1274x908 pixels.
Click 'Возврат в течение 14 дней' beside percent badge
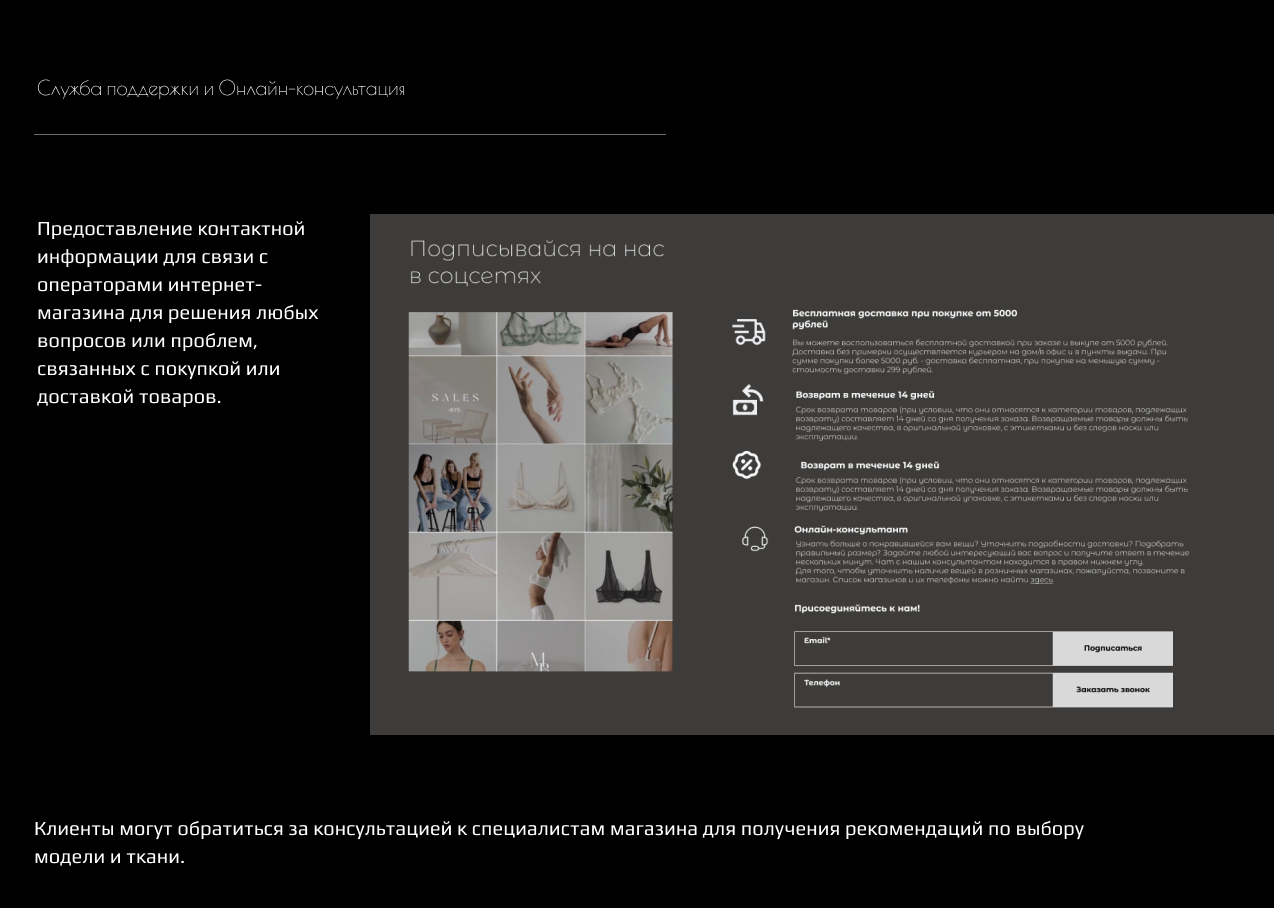(x=869, y=465)
